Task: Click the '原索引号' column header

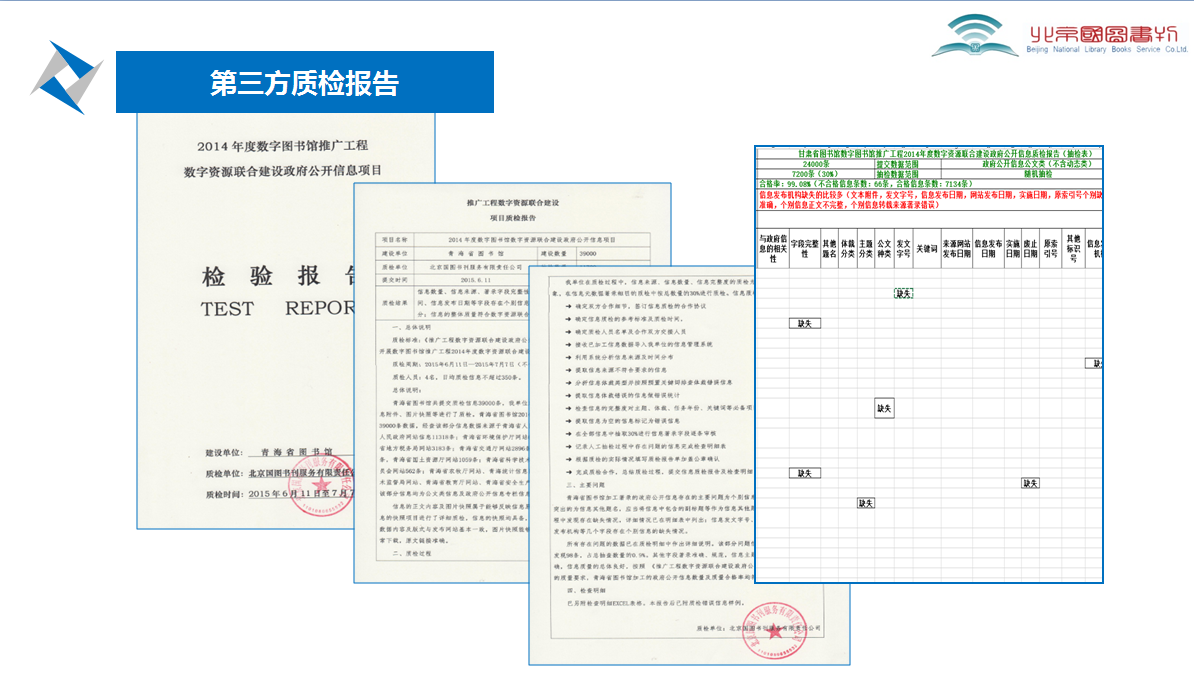Action: click(1051, 248)
